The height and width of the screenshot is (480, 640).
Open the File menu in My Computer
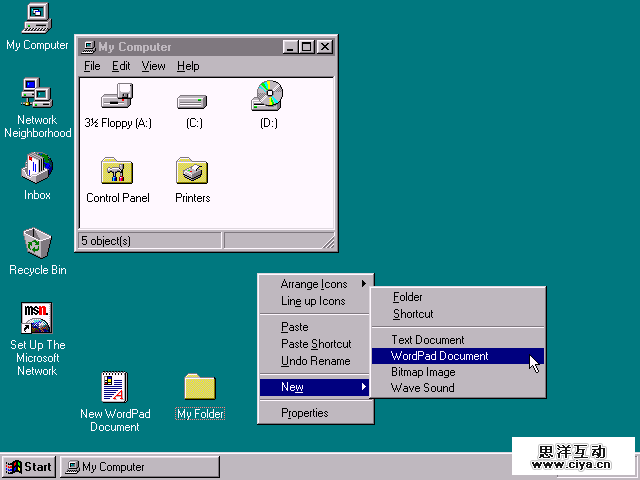pyautogui.click(x=92, y=66)
